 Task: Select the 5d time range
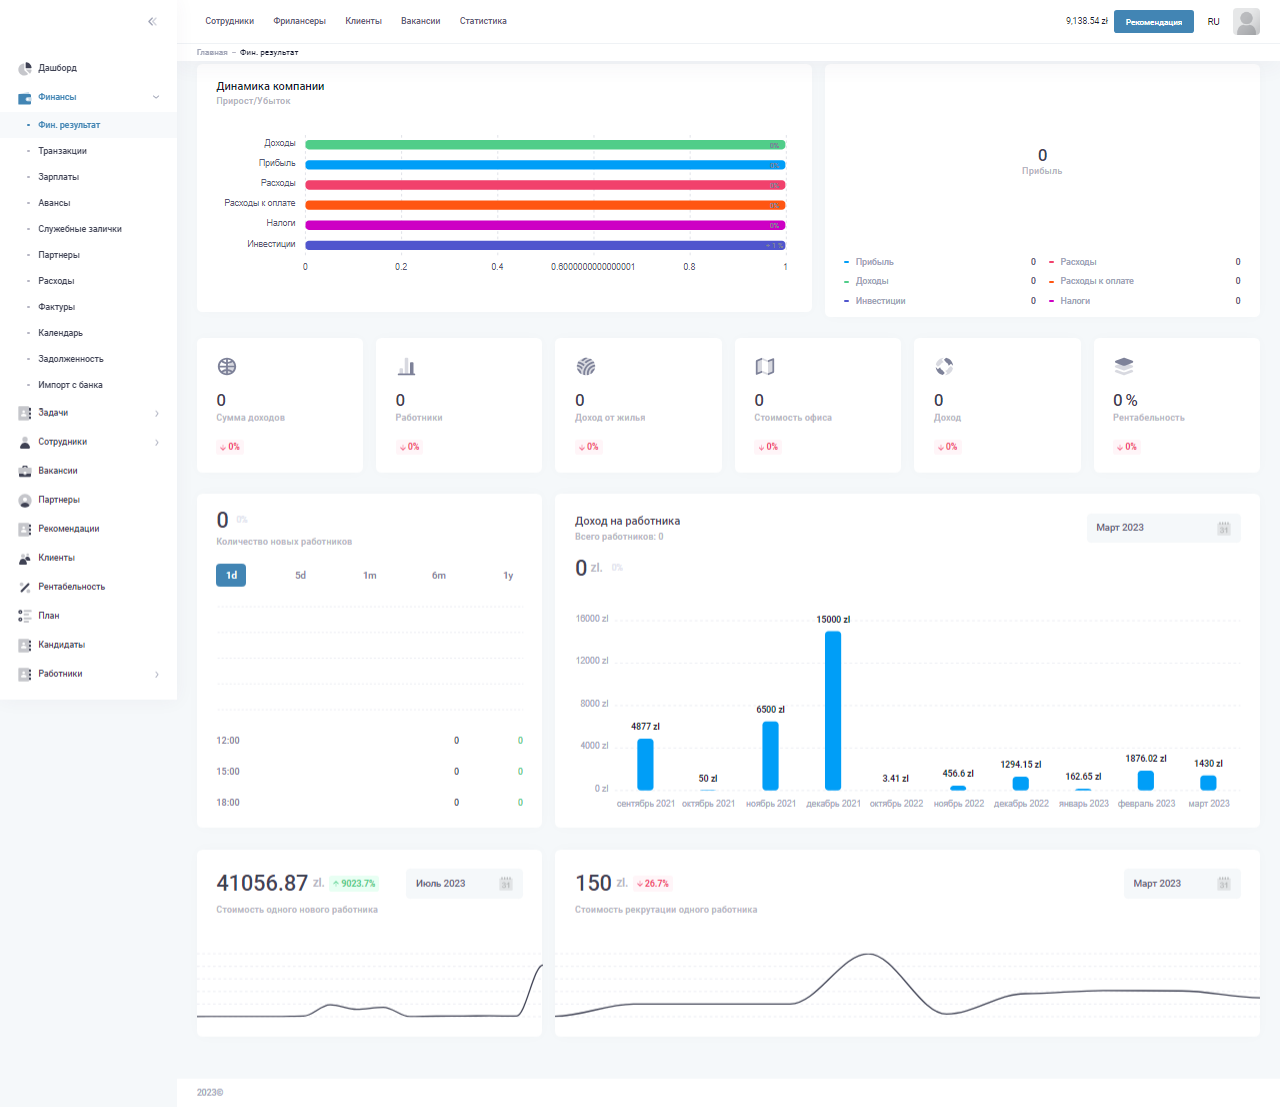[x=300, y=575]
